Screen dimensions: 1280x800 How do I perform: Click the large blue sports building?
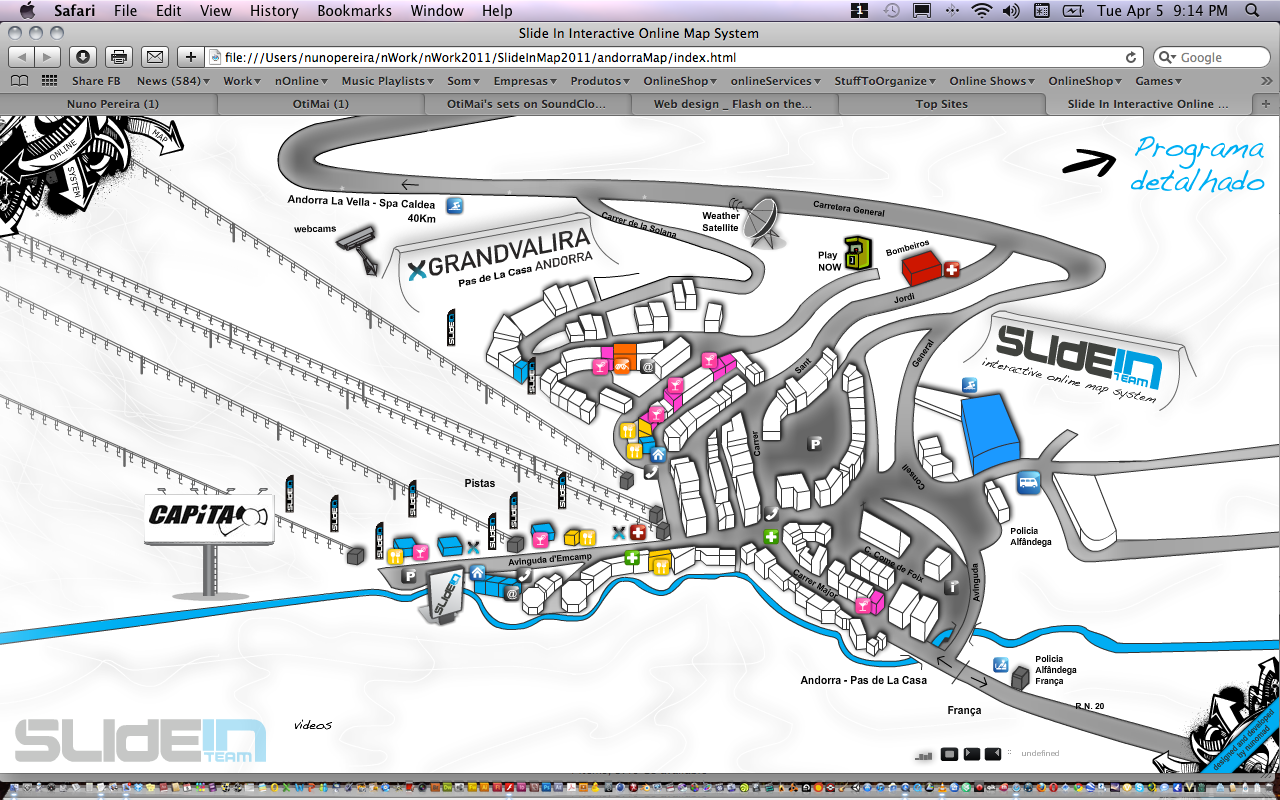(x=990, y=432)
